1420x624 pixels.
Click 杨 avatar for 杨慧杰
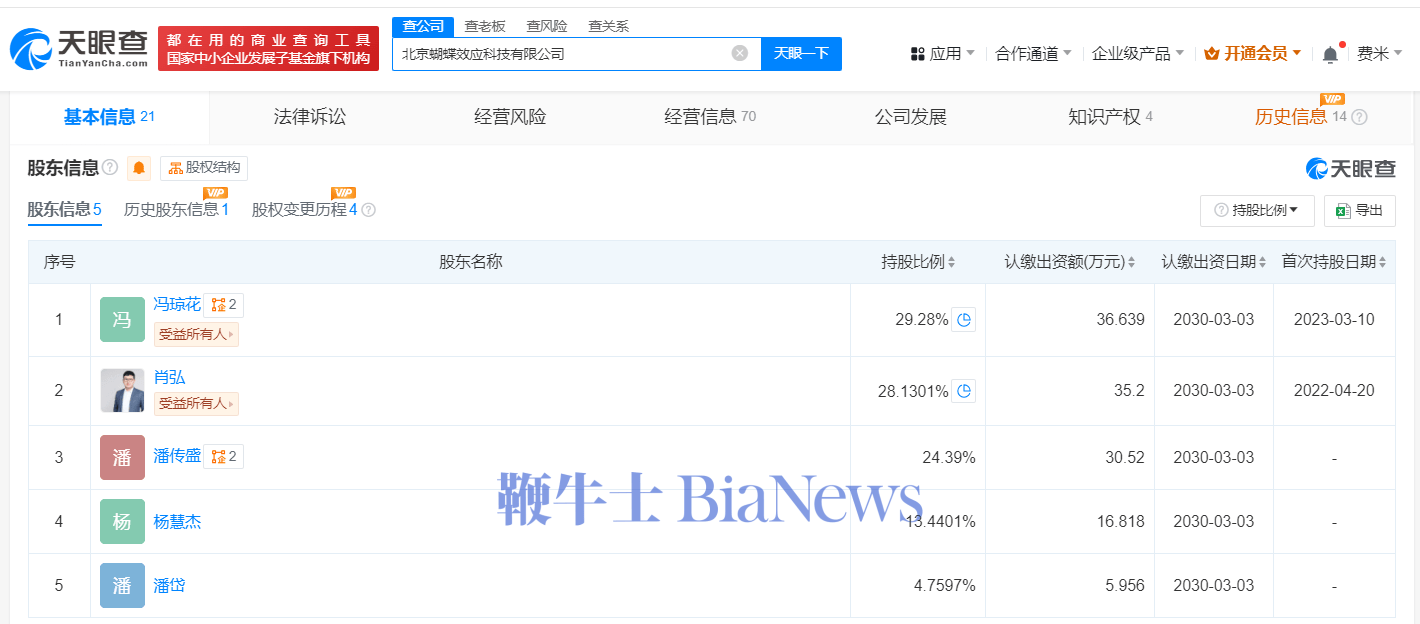click(x=122, y=522)
